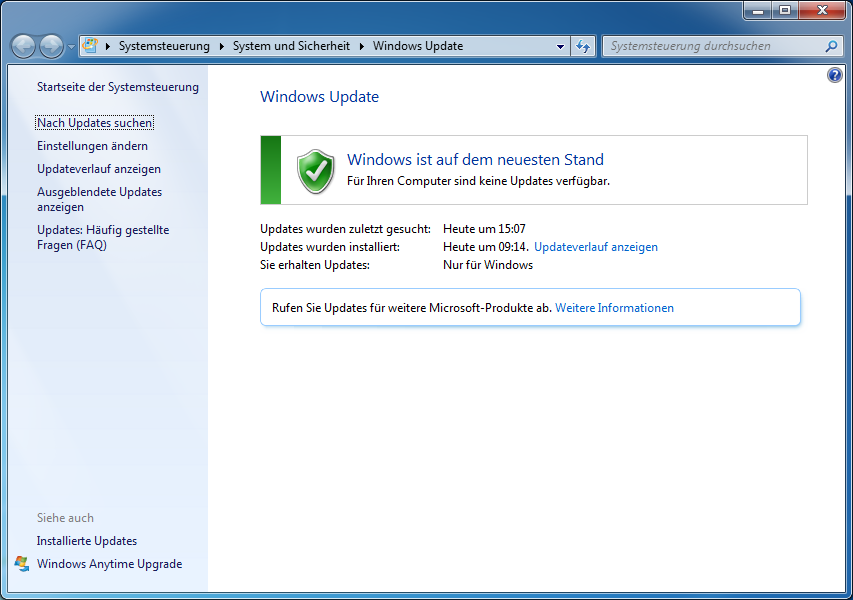Open Updates: Häufig gestellte Fragen (FAQ)
The height and width of the screenshot is (600, 853).
[103, 237]
